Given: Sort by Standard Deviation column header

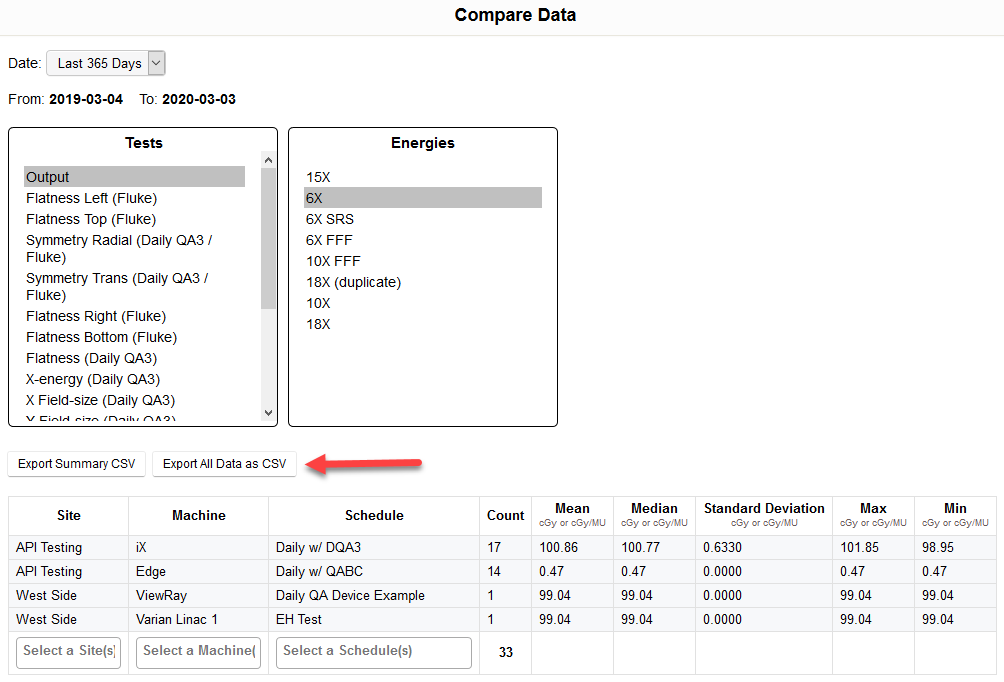Looking at the screenshot, I should click(764, 509).
